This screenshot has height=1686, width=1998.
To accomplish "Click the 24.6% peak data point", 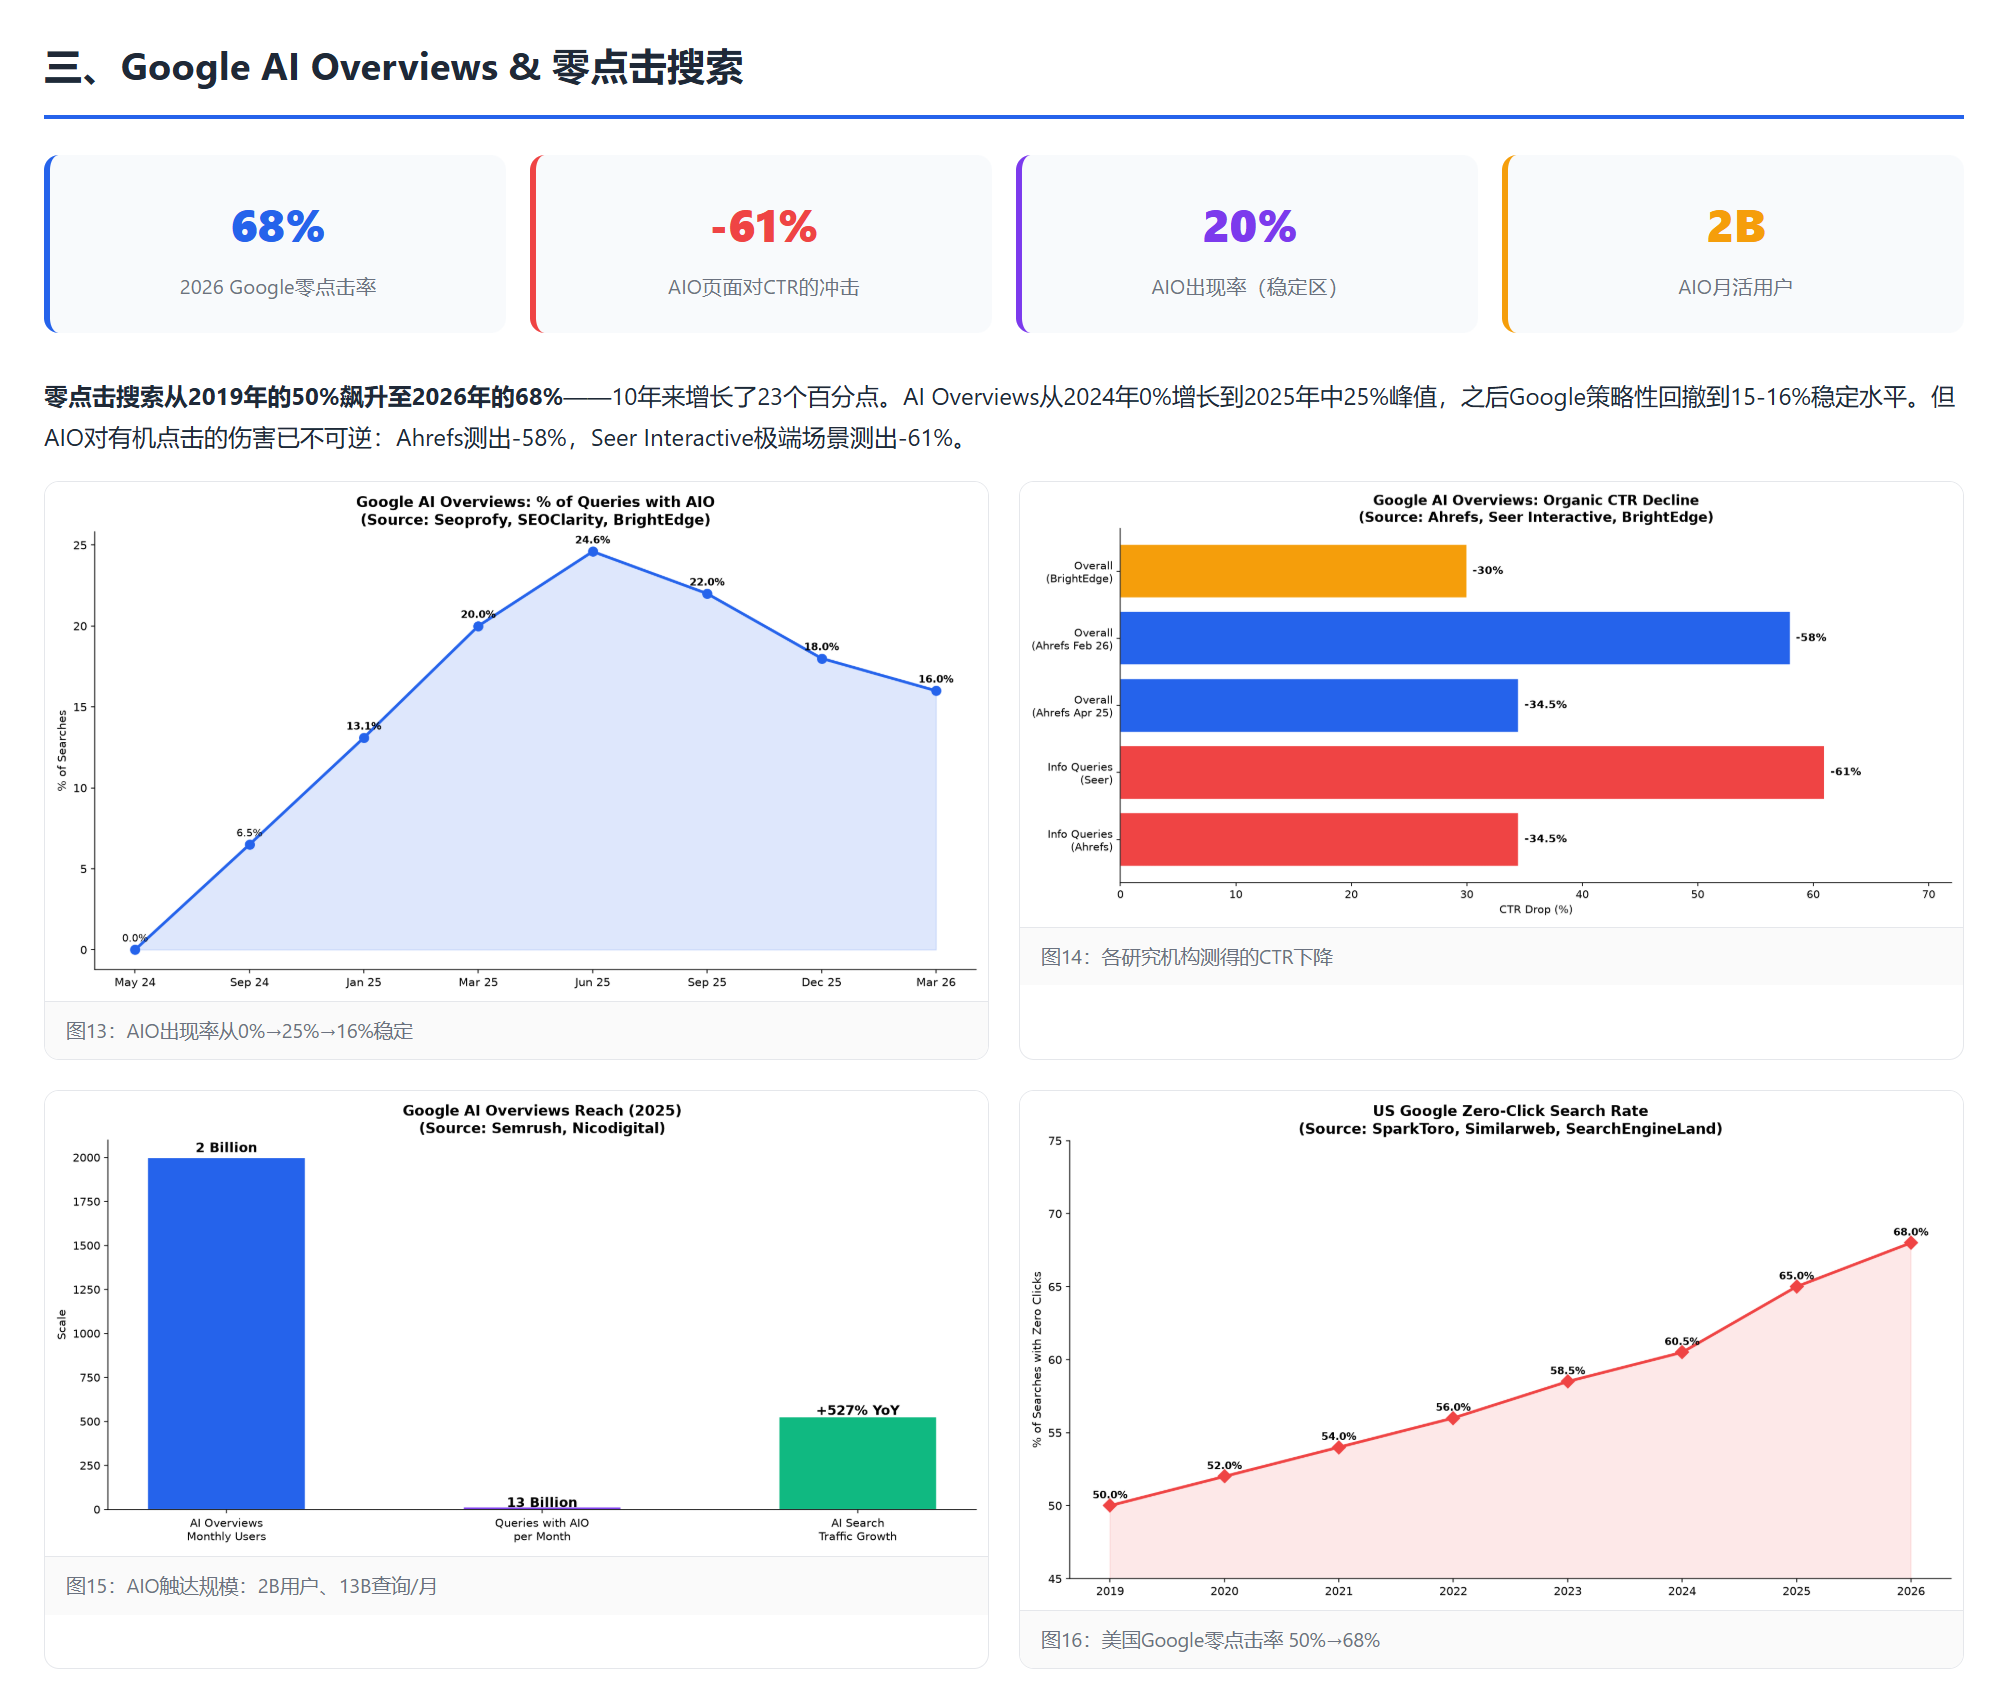I will [x=593, y=552].
